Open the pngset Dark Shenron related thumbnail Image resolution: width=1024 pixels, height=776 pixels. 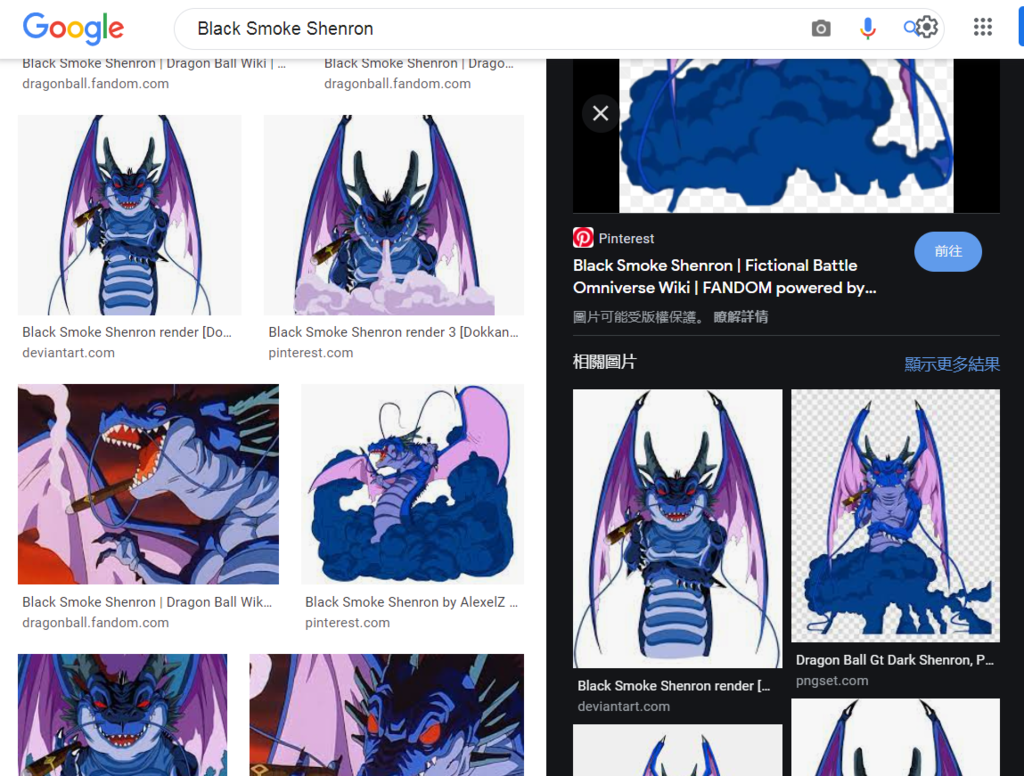click(895, 516)
